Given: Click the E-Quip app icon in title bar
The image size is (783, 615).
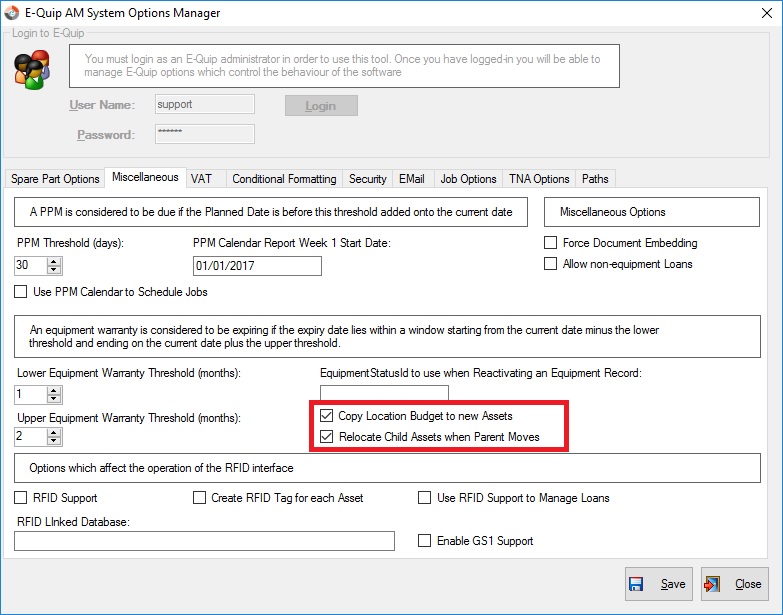Looking at the screenshot, I should (11, 13).
